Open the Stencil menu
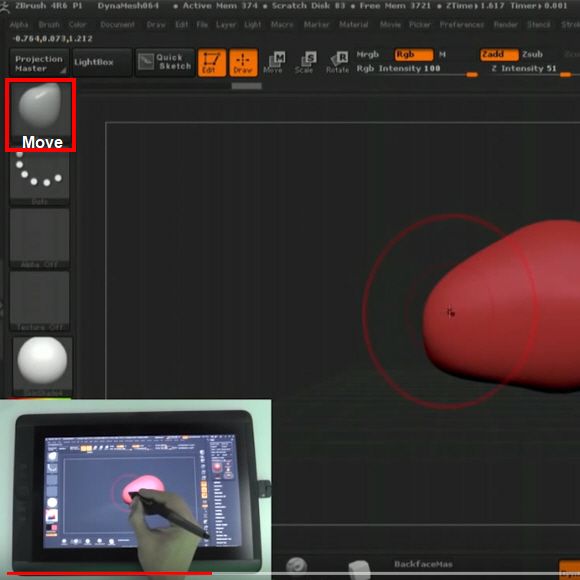580x580 pixels. [x=539, y=25]
